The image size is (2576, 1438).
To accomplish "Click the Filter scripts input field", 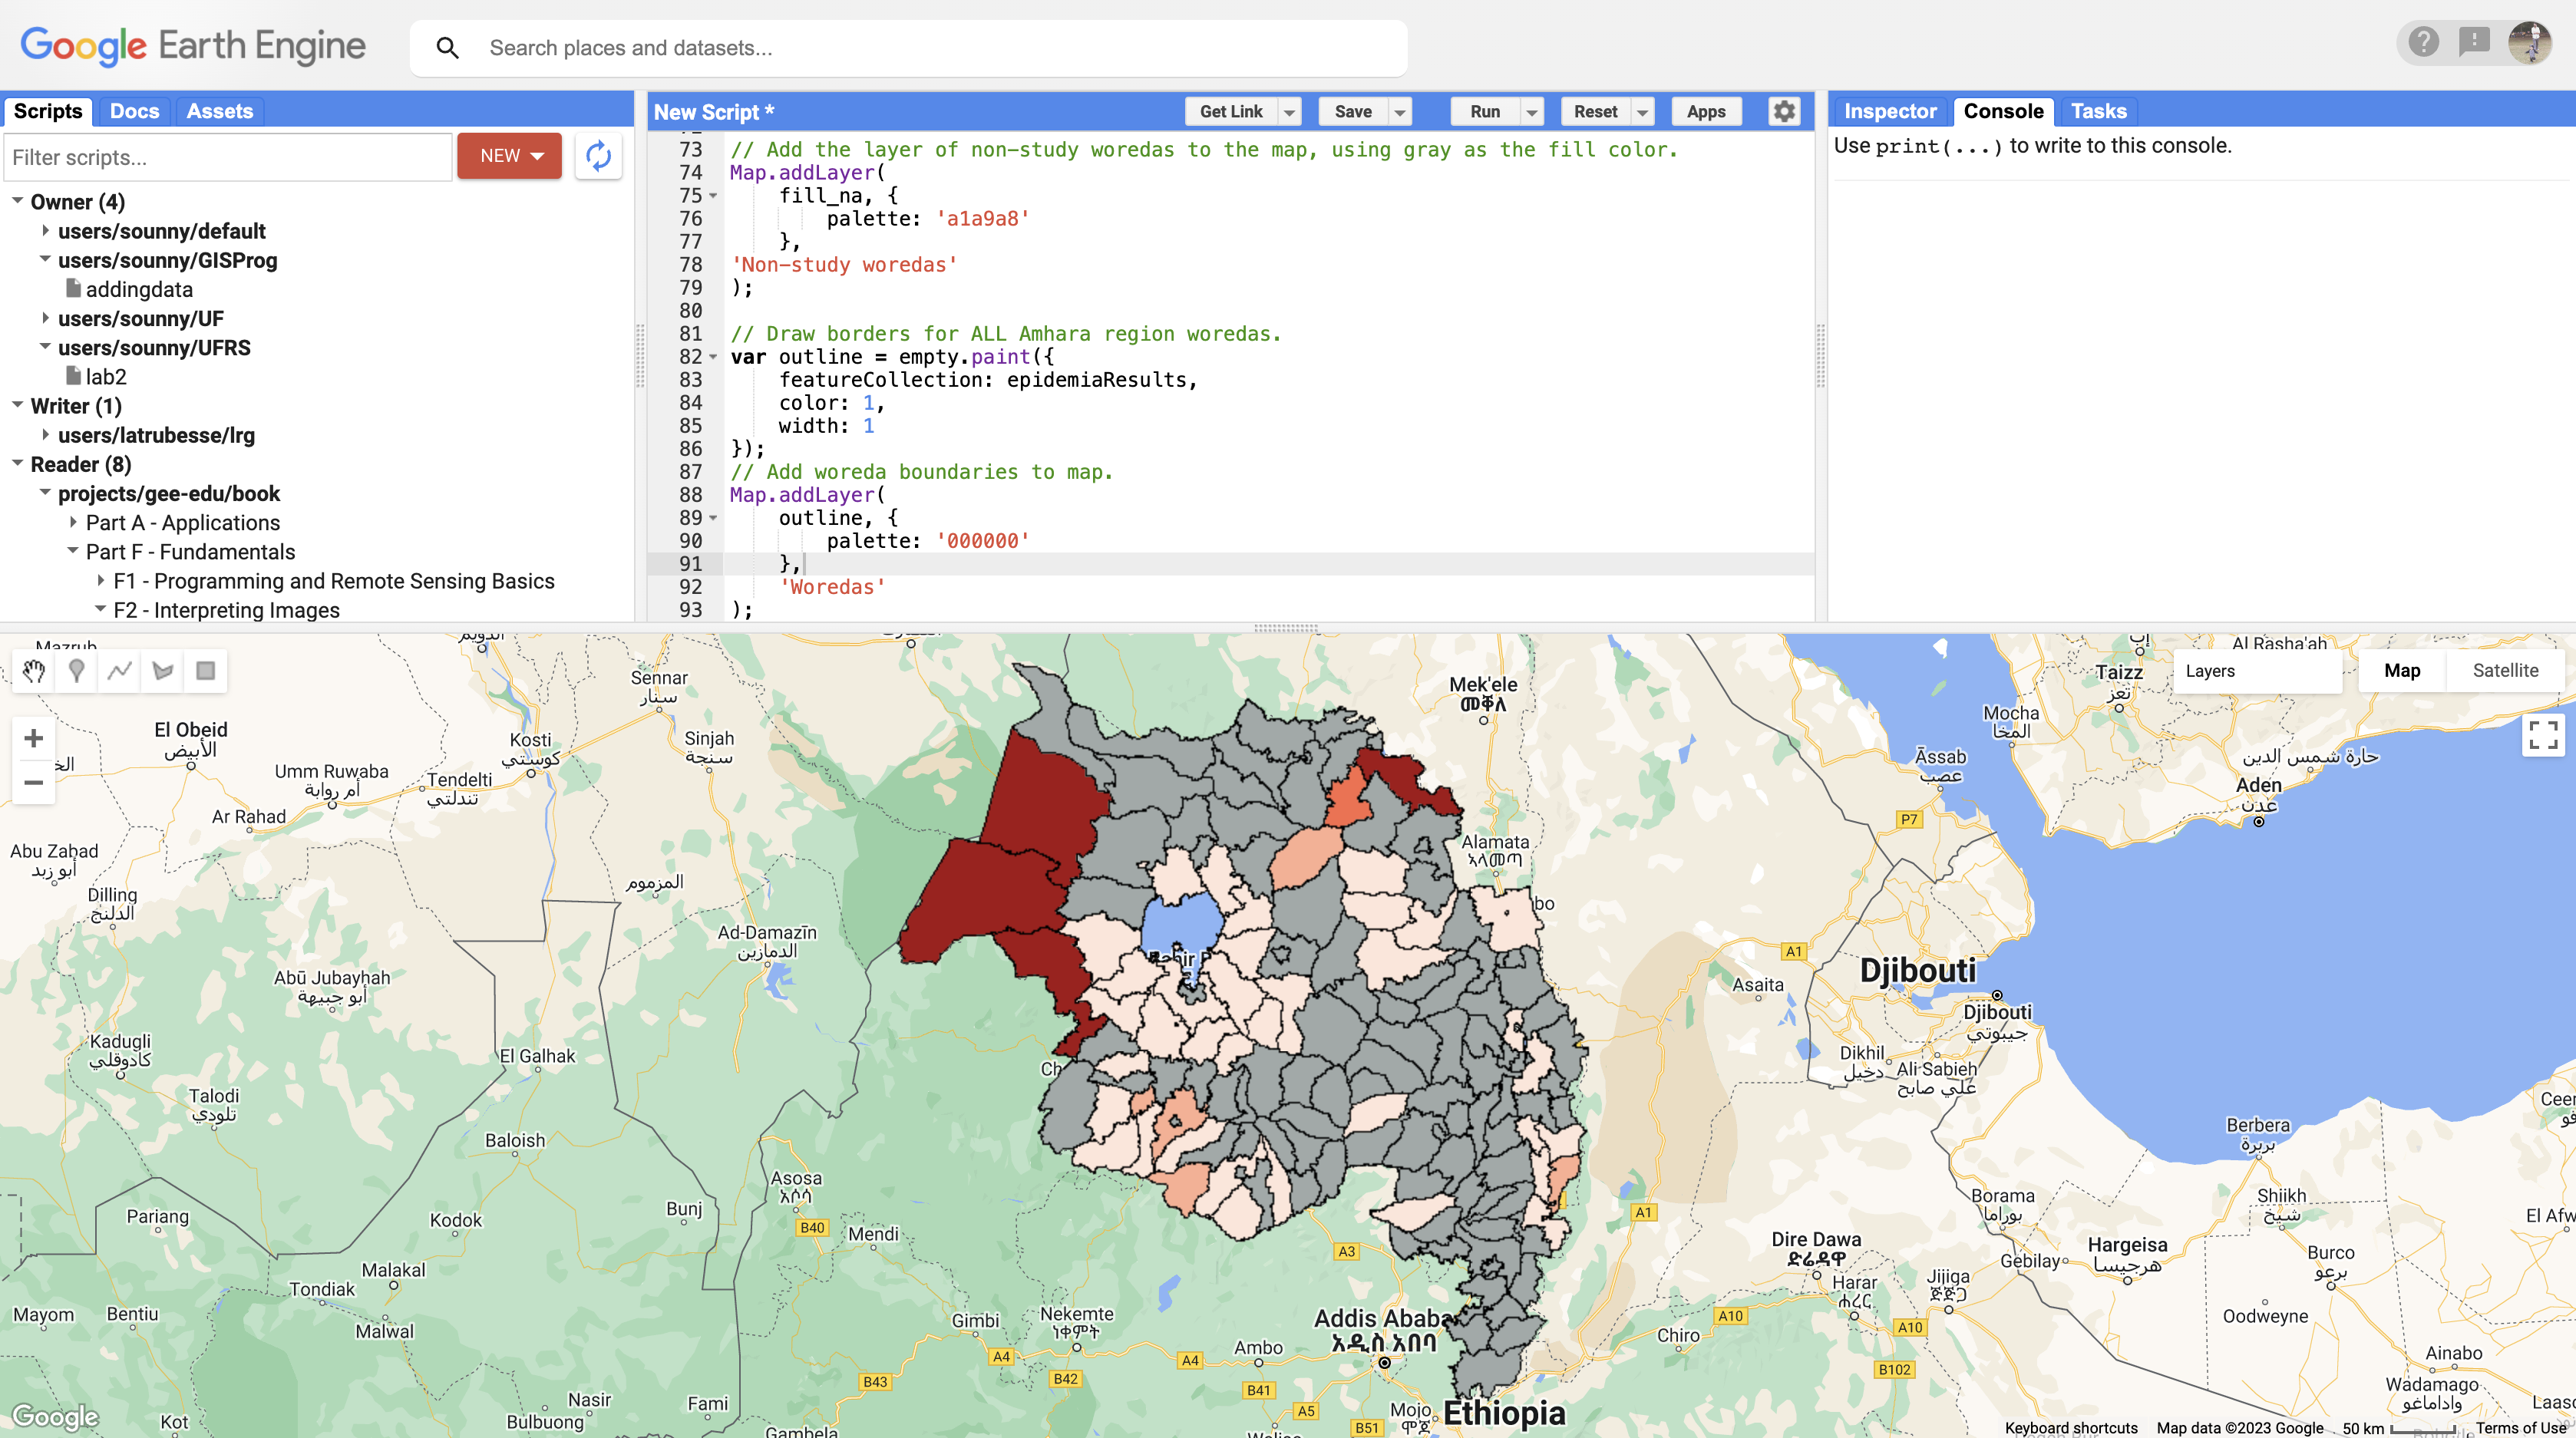I will (x=228, y=157).
